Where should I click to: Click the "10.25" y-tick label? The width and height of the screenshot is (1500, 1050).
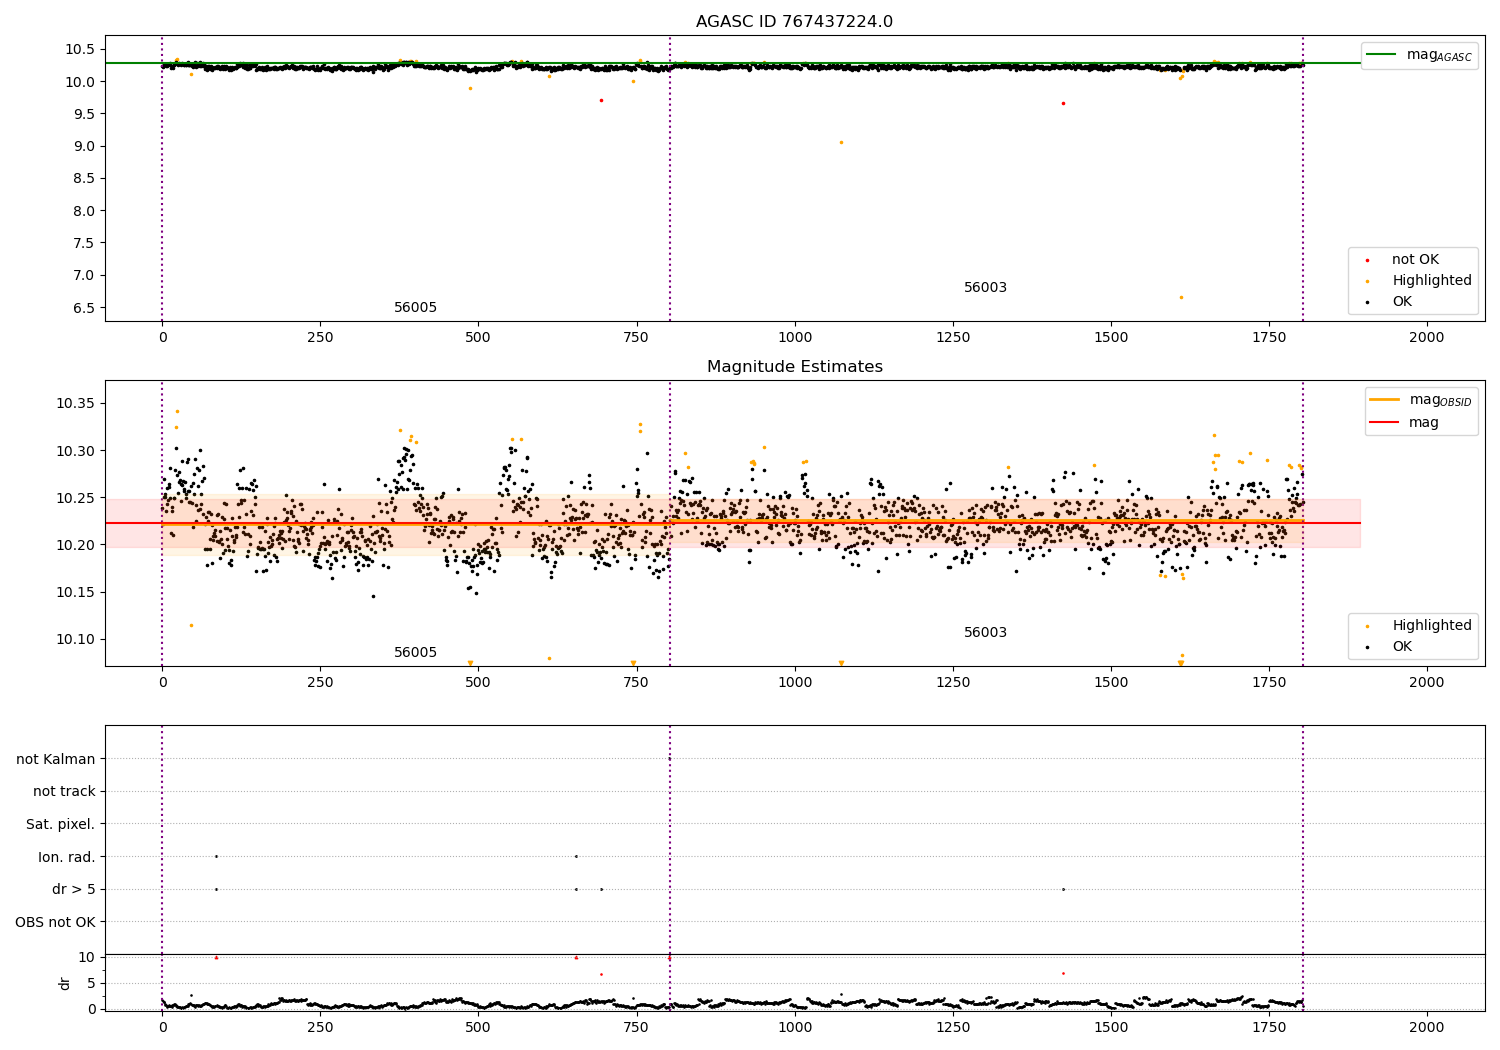pyautogui.click(x=76, y=498)
